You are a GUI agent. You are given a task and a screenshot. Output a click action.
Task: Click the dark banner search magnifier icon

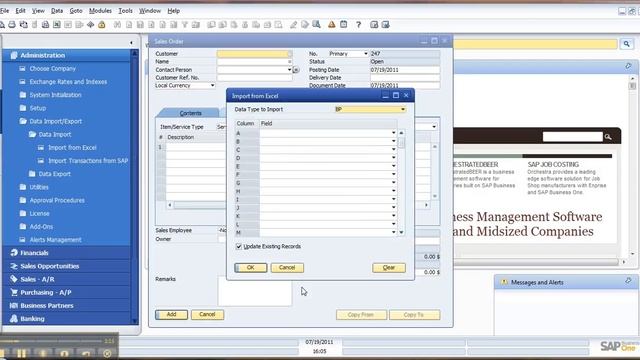[608, 137]
